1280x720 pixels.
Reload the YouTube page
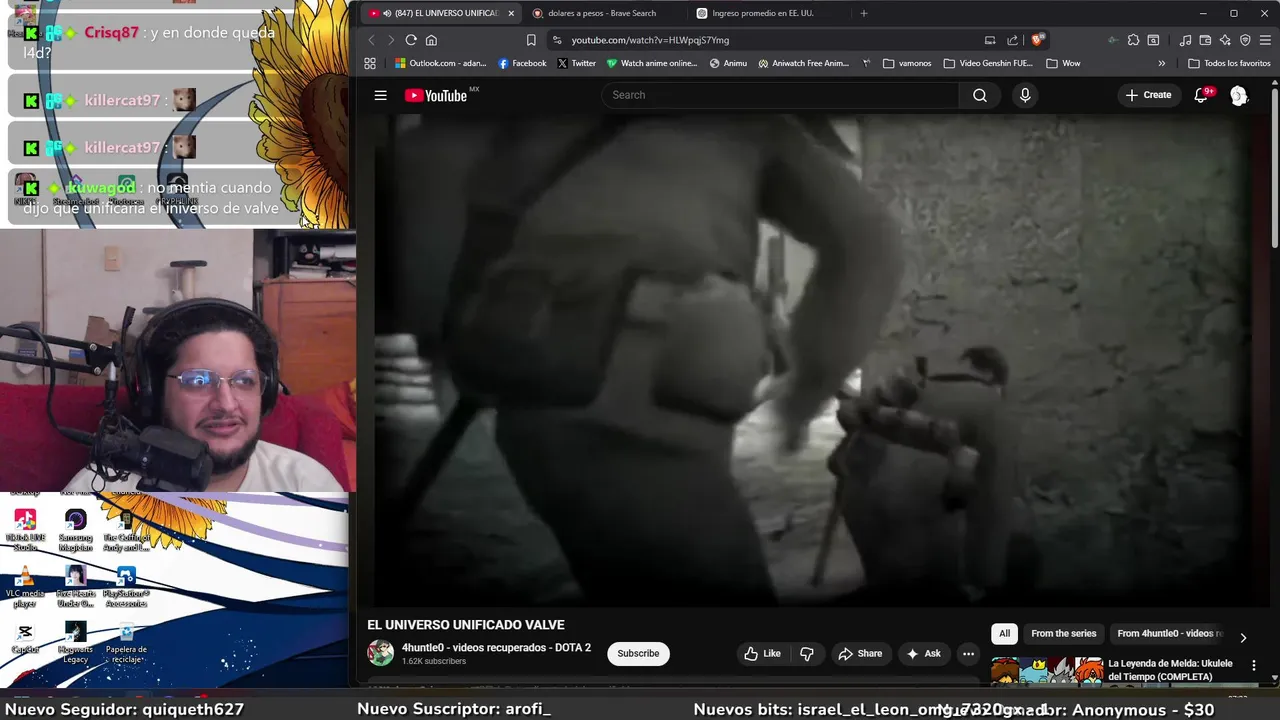point(411,40)
